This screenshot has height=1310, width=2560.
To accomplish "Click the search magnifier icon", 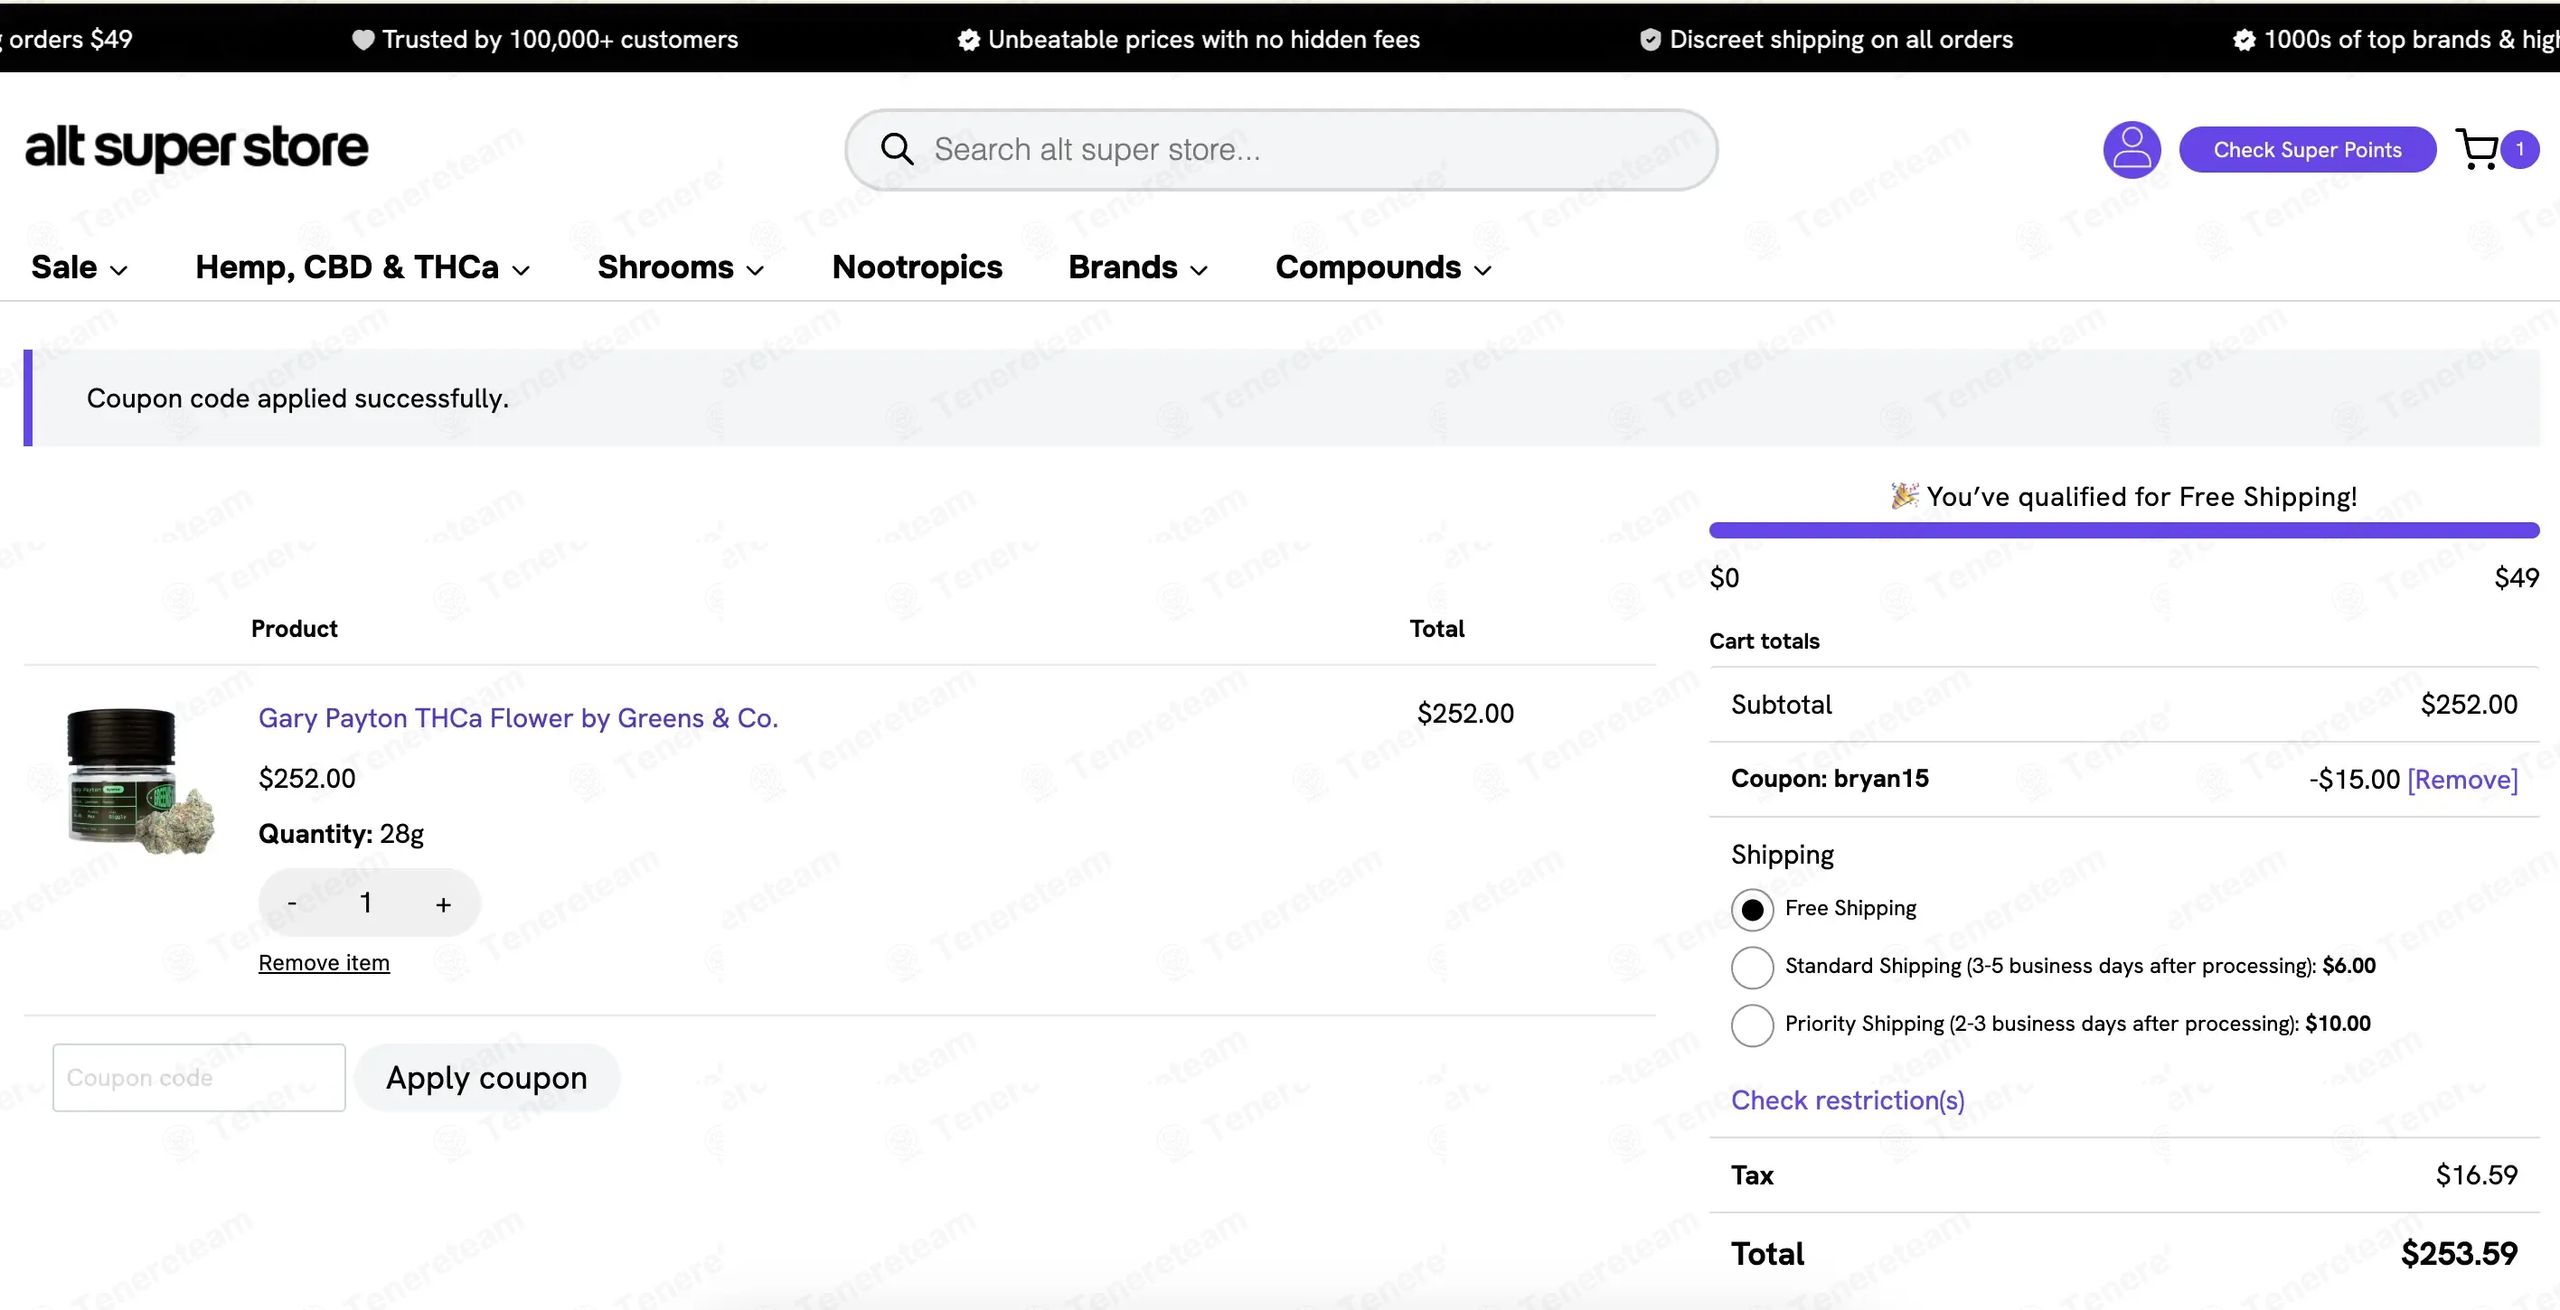I will point(896,150).
